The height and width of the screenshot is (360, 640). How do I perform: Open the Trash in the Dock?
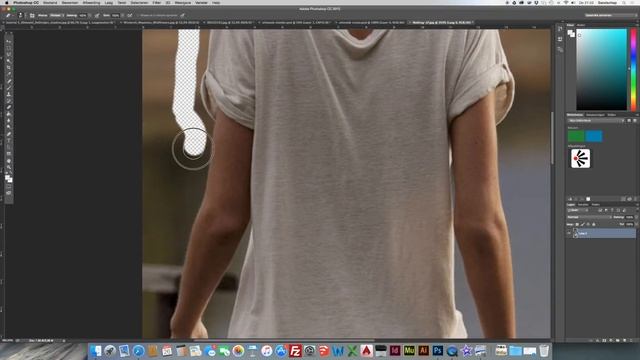pyautogui.click(x=544, y=351)
